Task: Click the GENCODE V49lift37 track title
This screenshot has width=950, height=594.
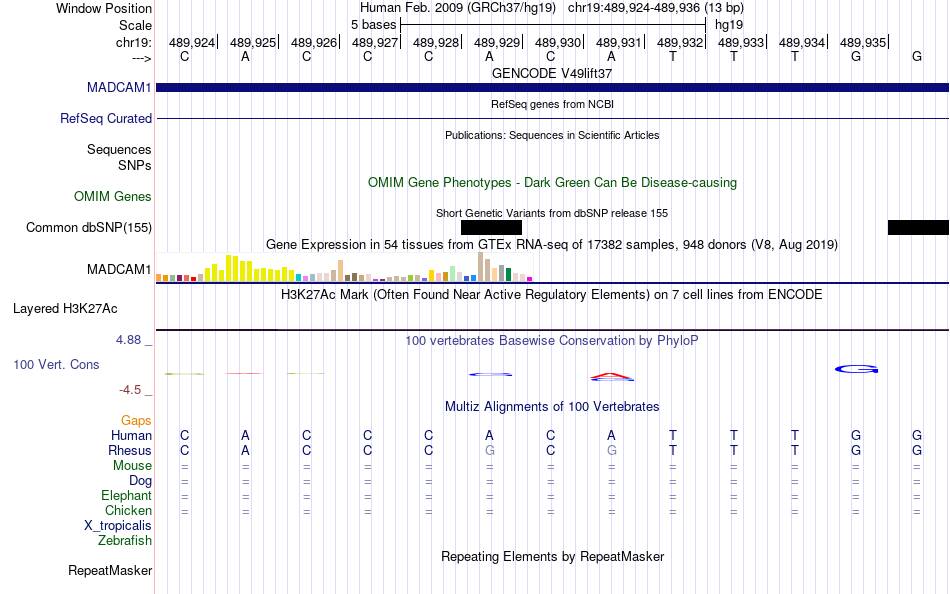Action: pyautogui.click(x=552, y=73)
